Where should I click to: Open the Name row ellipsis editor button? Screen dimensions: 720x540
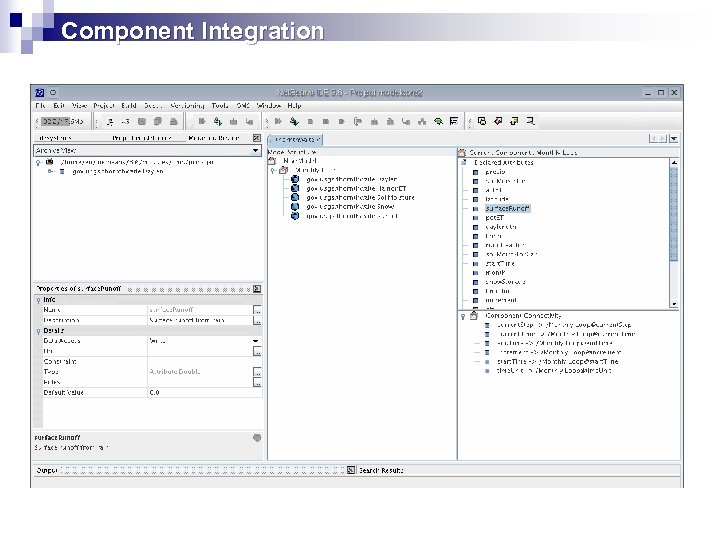[x=258, y=310]
